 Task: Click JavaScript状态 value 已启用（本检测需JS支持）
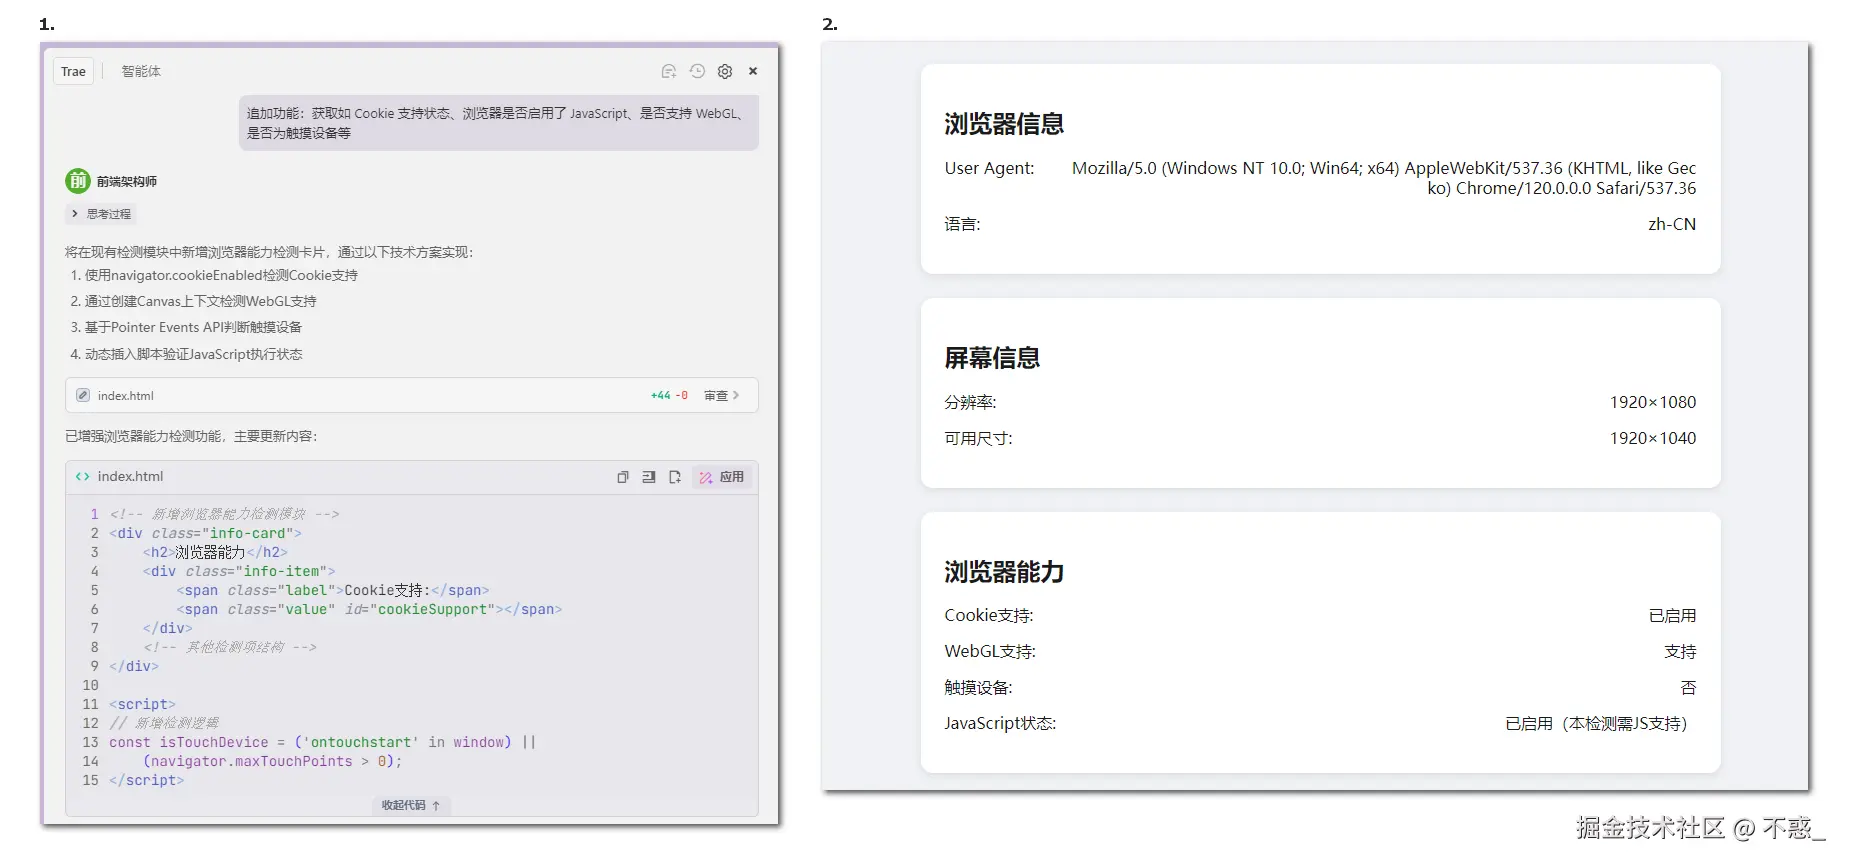pyautogui.click(x=1597, y=724)
